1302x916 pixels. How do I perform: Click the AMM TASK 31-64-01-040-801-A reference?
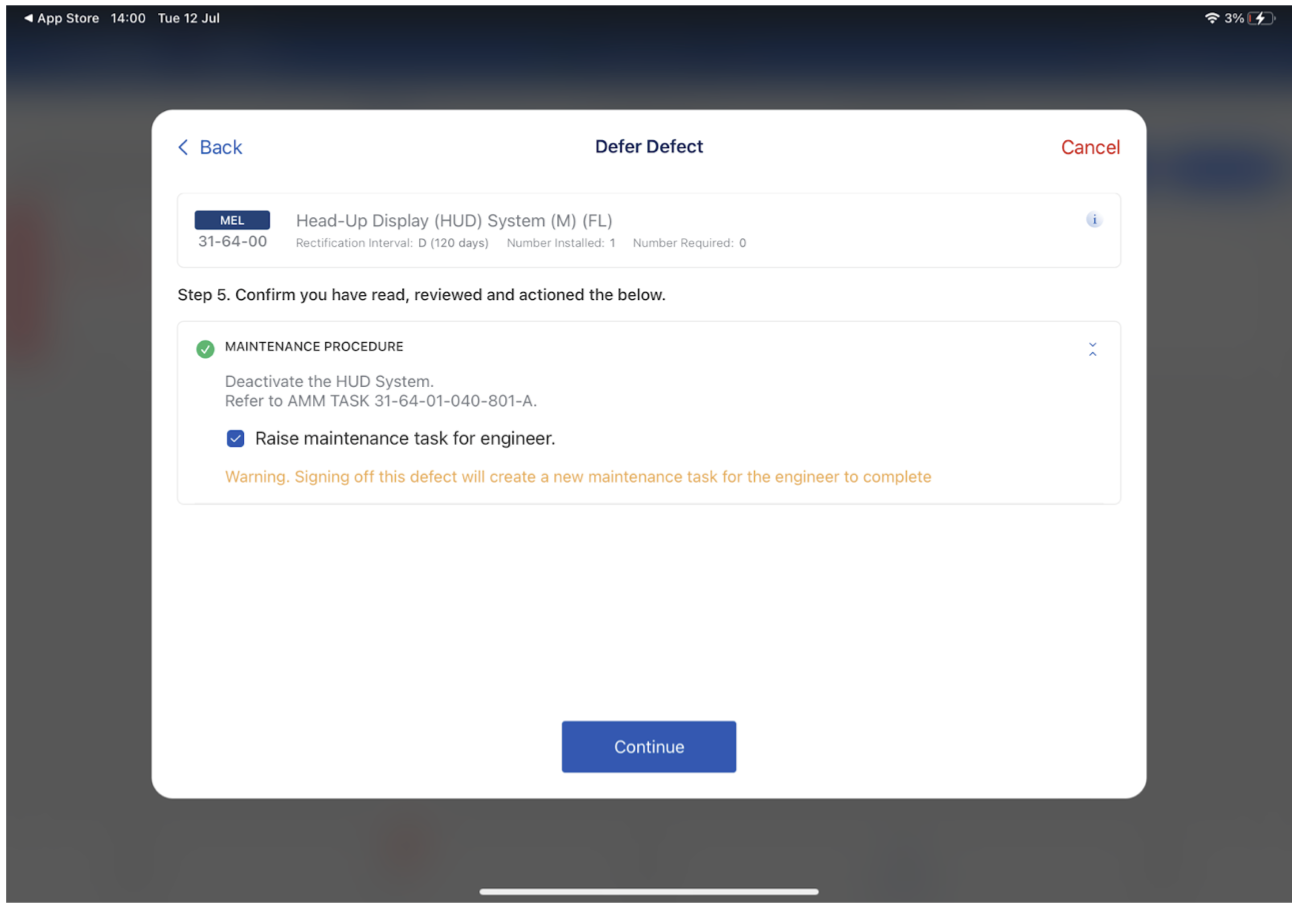[381, 401]
